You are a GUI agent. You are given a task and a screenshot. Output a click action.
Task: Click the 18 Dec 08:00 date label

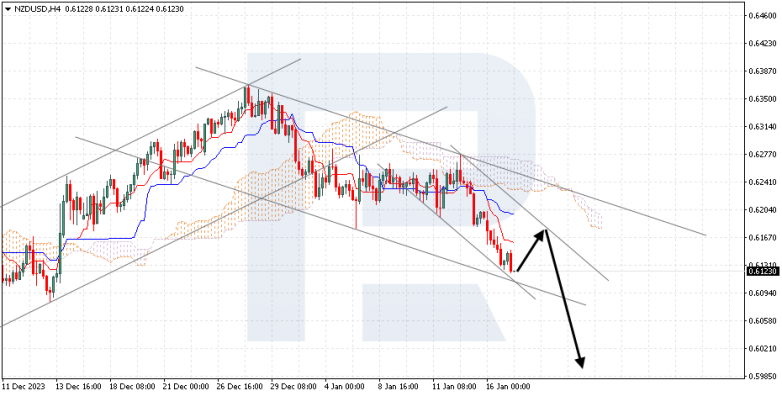[132, 387]
